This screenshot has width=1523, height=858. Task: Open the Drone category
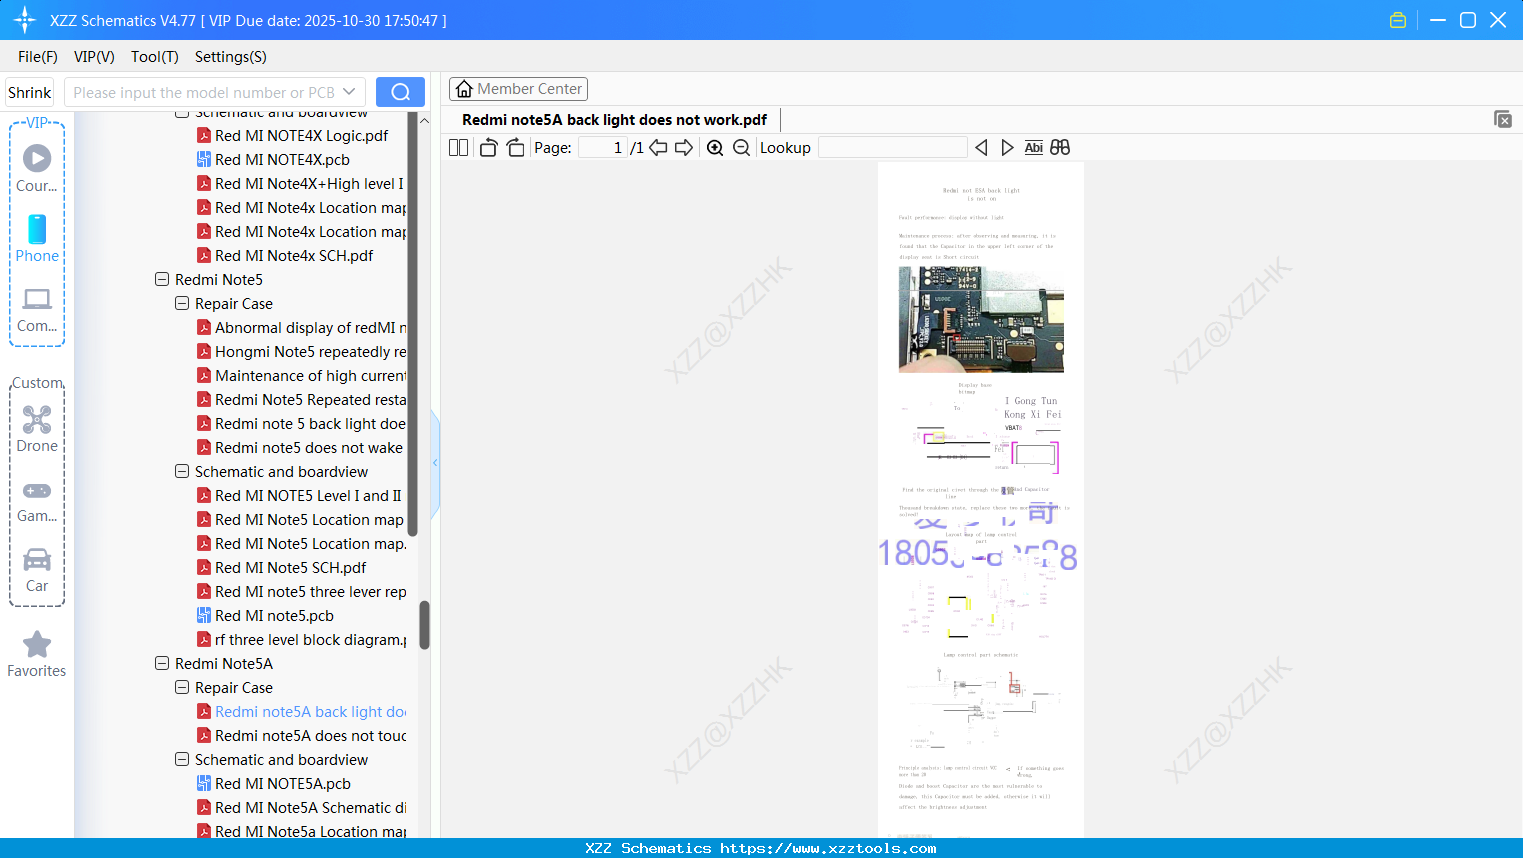pos(37,429)
